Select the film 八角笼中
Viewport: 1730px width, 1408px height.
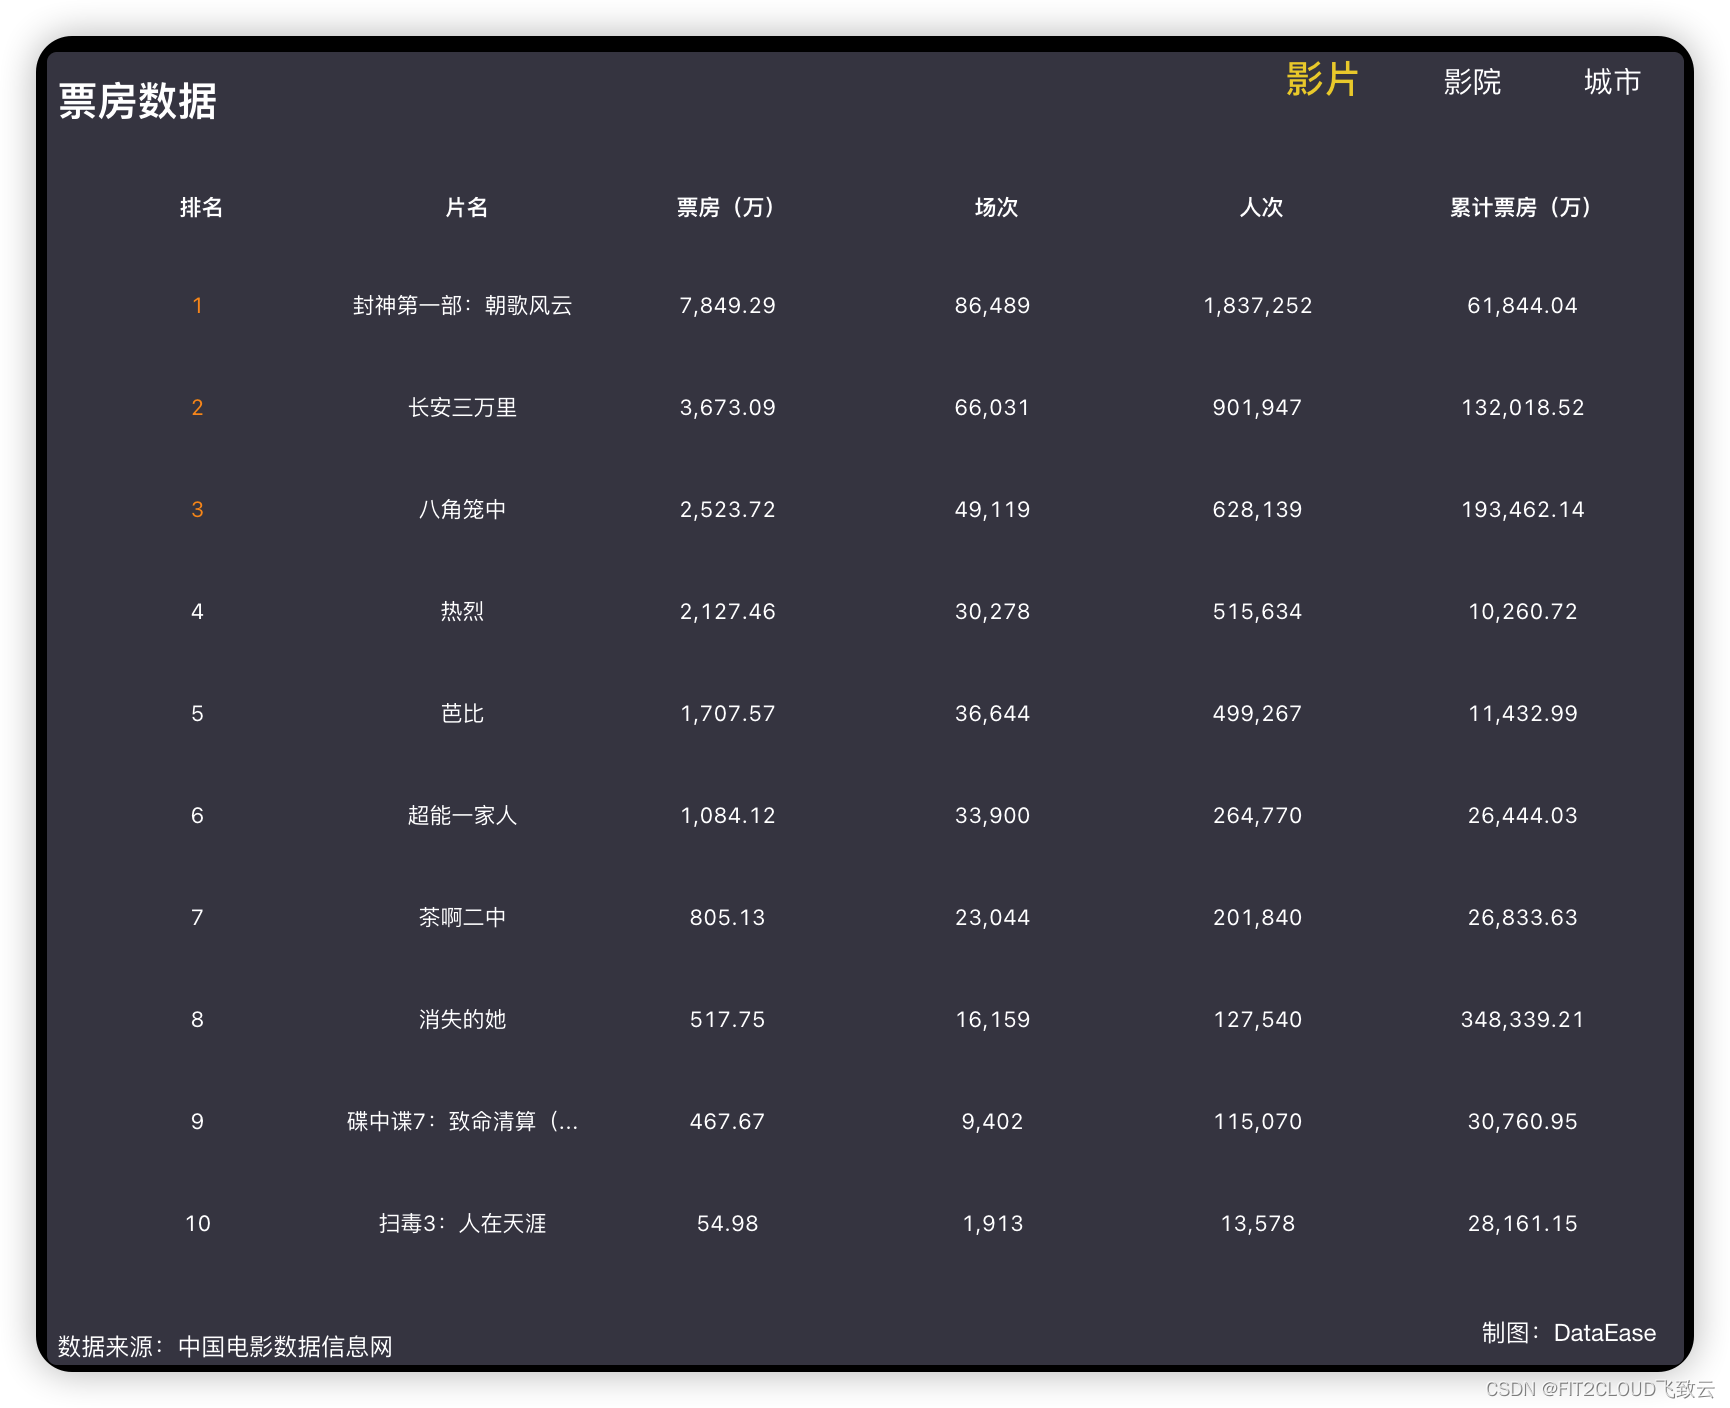pos(462,509)
